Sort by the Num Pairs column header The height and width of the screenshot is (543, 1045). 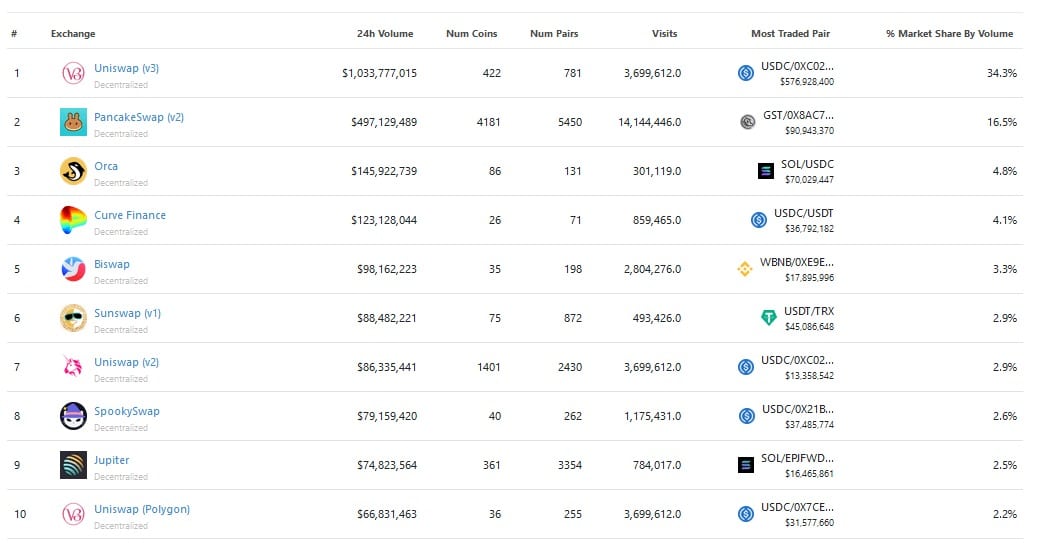pos(554,33)
